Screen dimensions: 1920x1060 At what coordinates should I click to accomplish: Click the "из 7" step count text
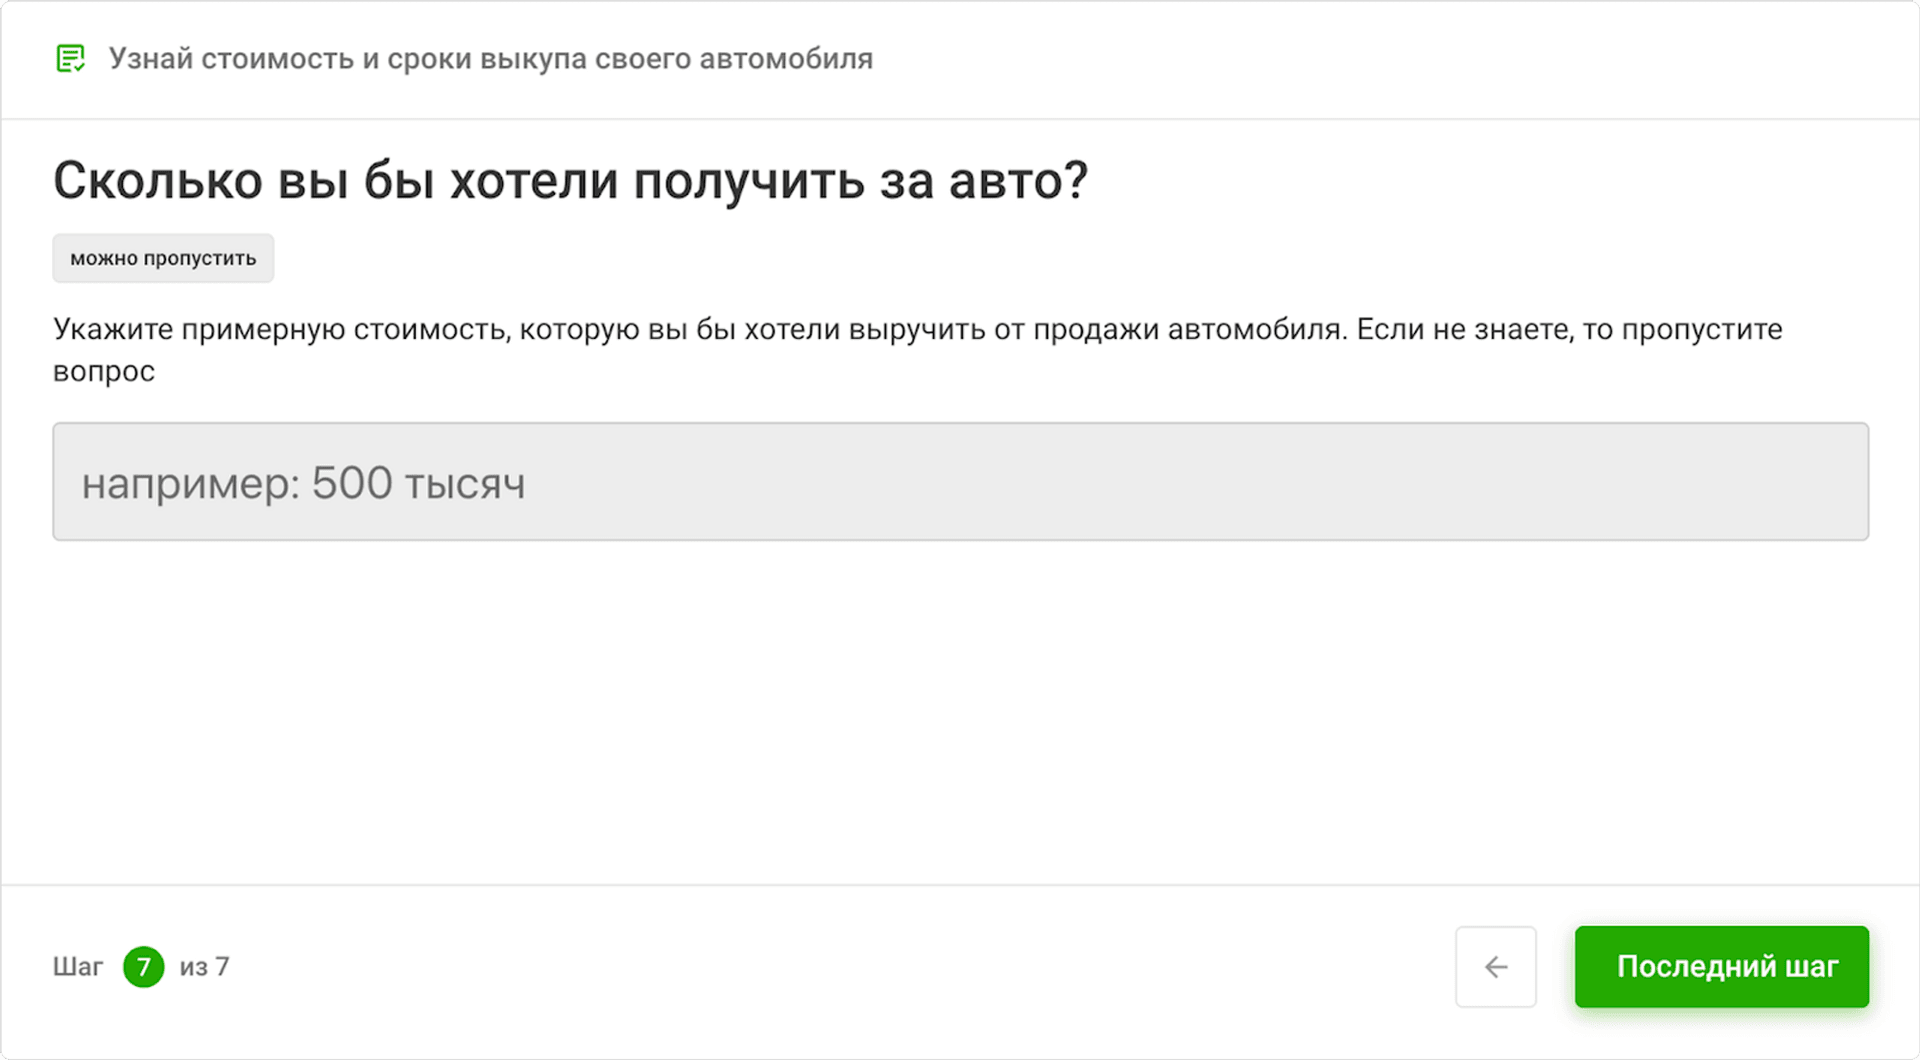tap(205, 967)
